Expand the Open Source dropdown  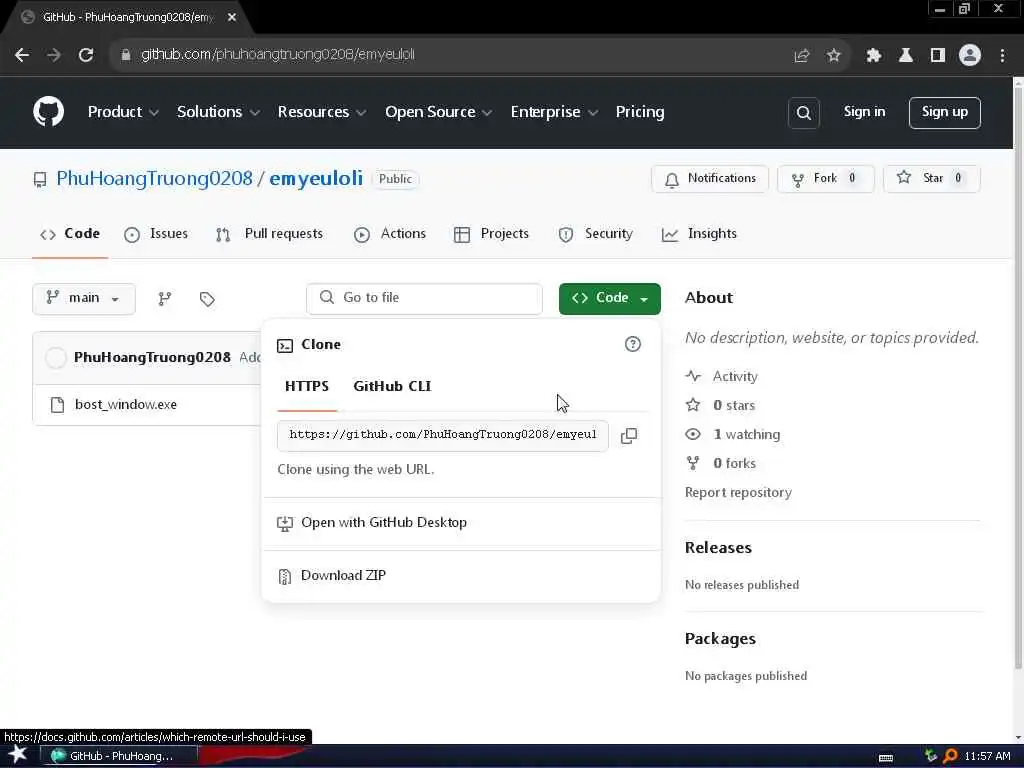click(438, 112)
